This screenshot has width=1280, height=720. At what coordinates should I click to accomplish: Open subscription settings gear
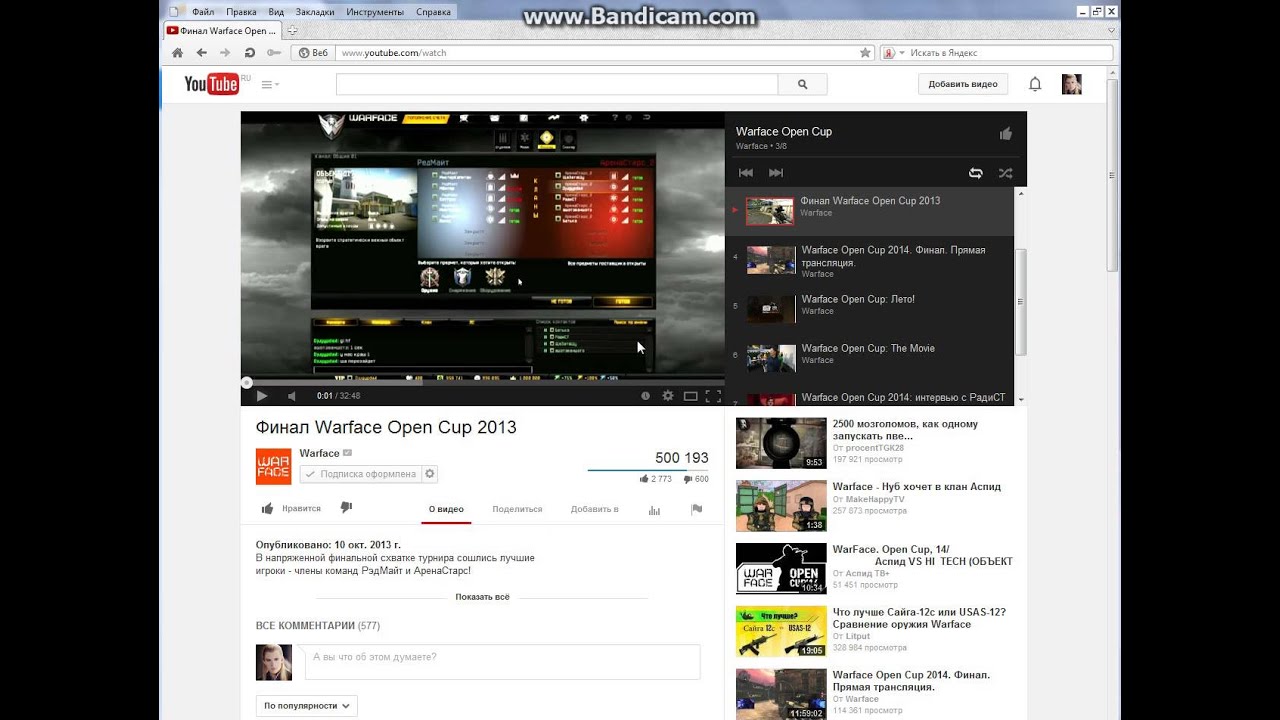[430, 474]
